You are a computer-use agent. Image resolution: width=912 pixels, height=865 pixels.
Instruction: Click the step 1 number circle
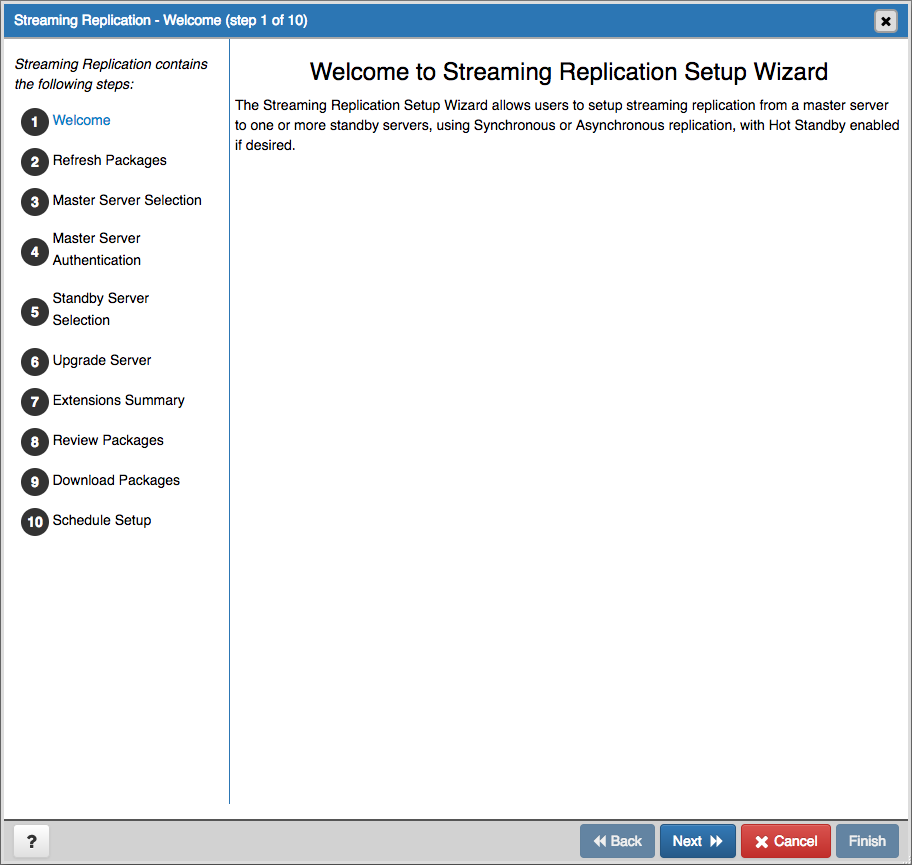point(35,122)
